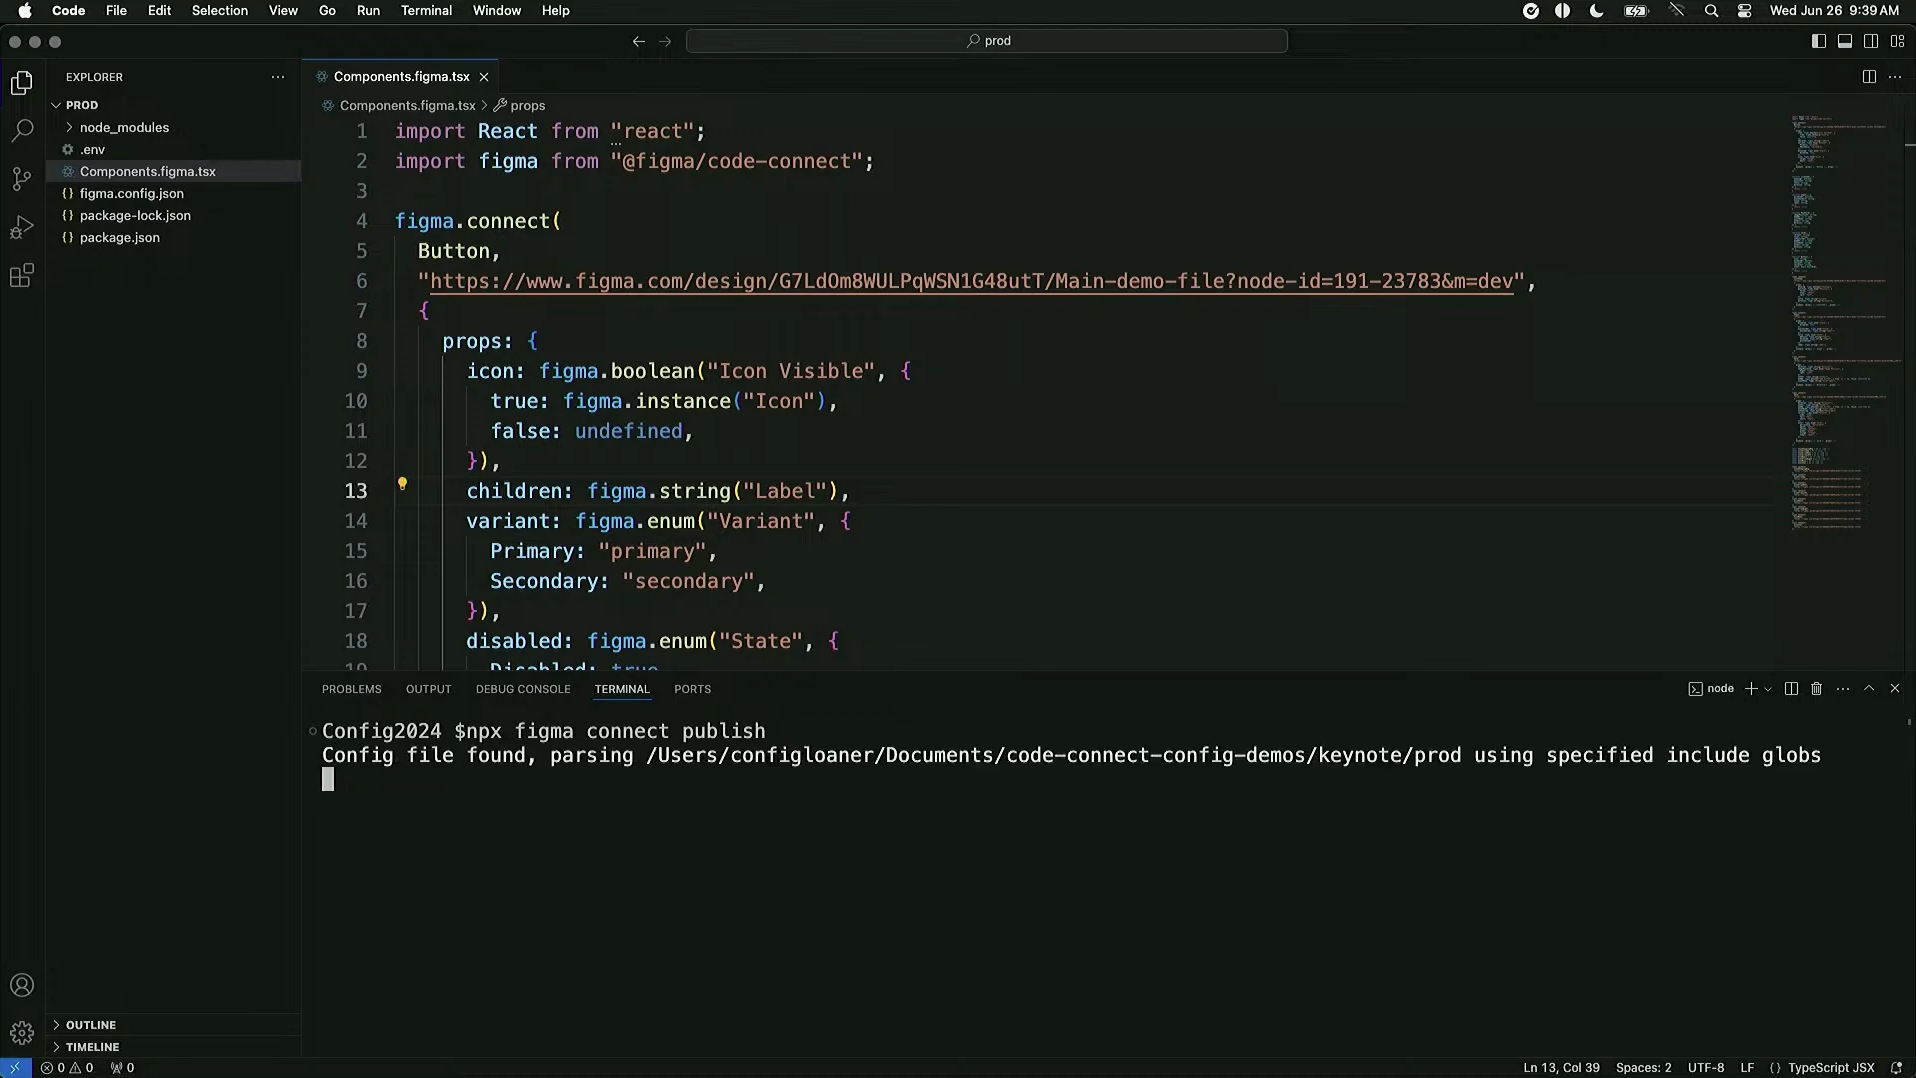Select the node terminal instance

pyautogui.click(x=1711, y=689)
